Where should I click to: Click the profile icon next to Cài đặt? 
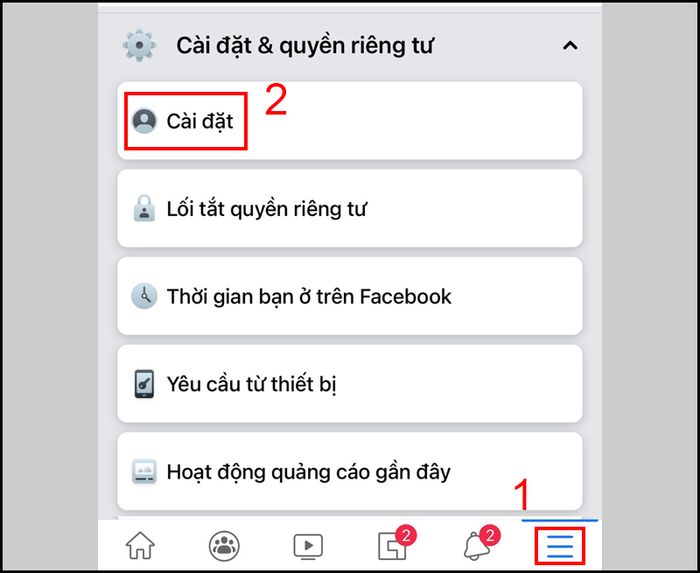pos(144,121)
